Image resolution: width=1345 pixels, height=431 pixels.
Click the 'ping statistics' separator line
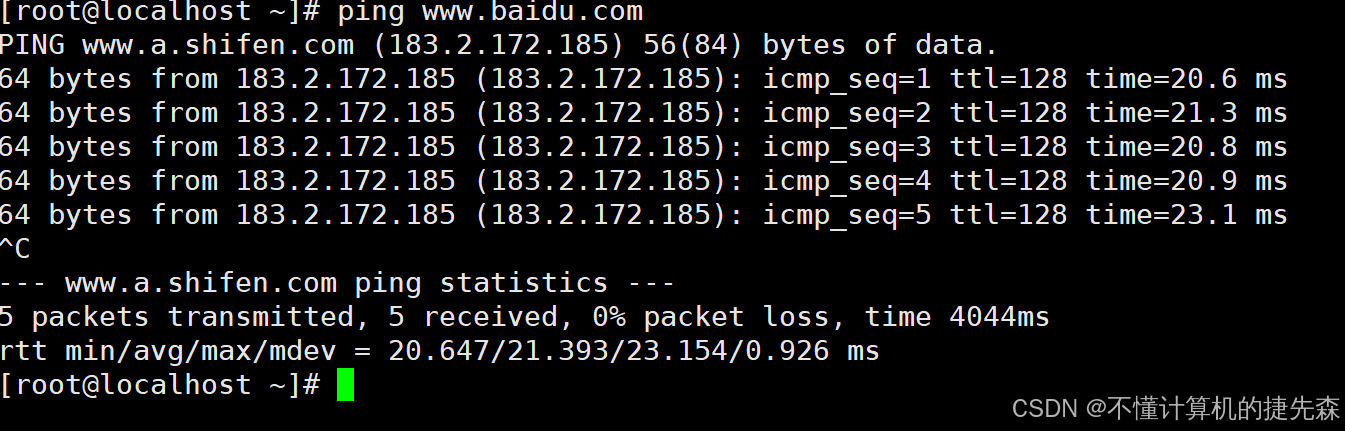(338, 284)
